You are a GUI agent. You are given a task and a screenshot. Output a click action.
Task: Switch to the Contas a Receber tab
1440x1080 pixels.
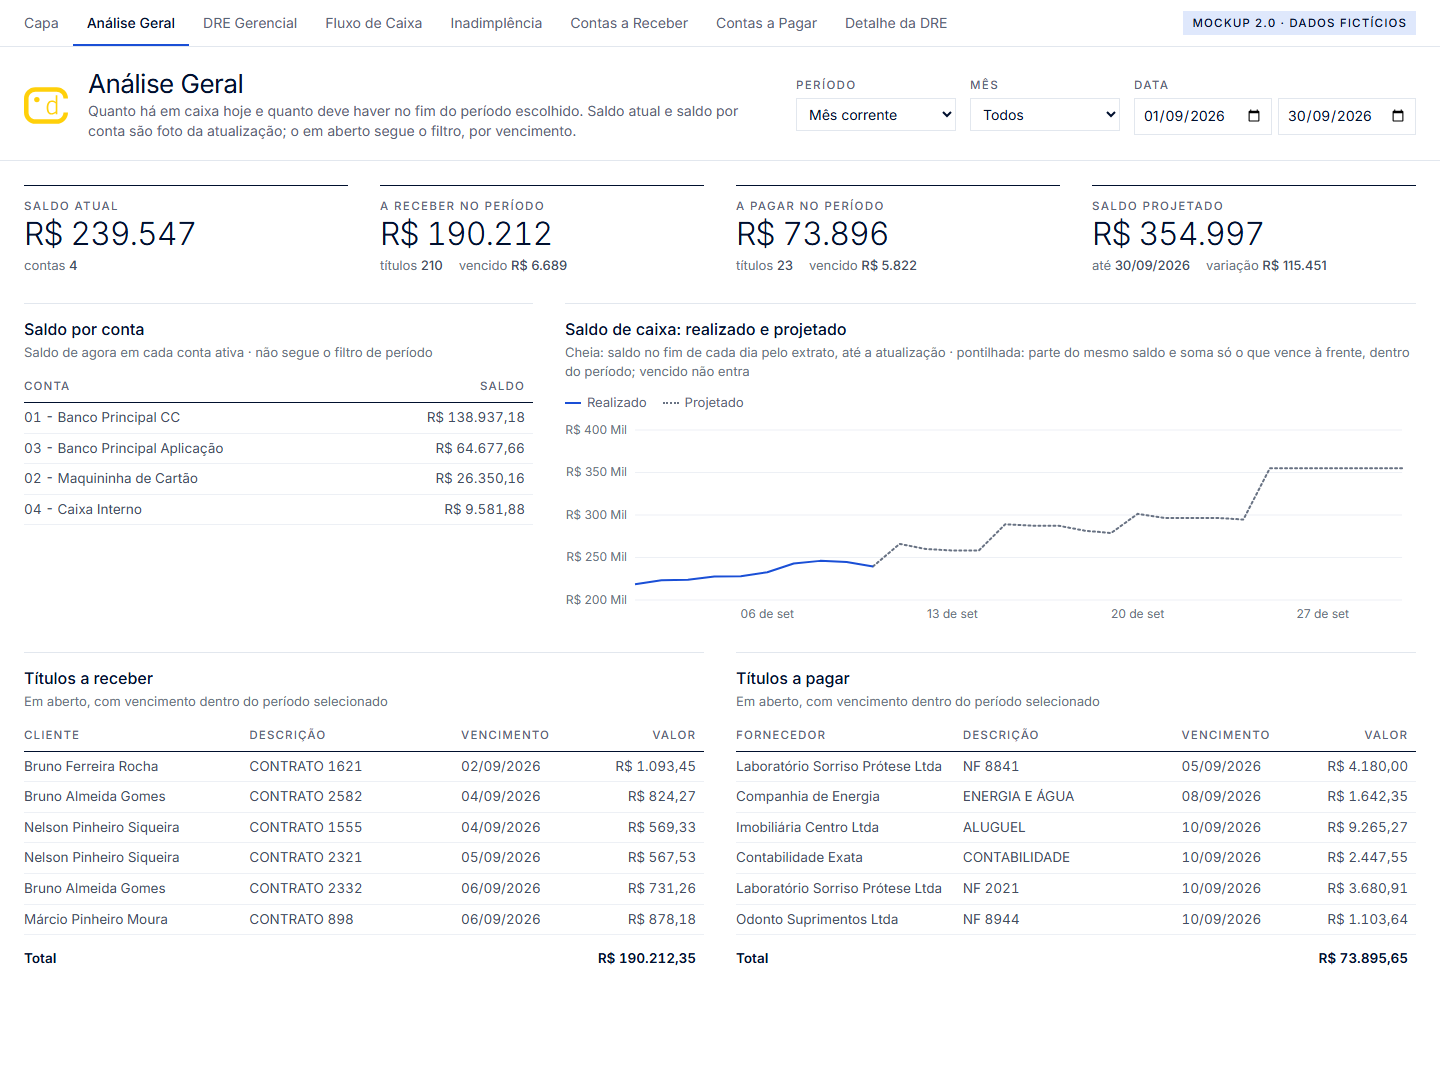[x=629, y=23]
